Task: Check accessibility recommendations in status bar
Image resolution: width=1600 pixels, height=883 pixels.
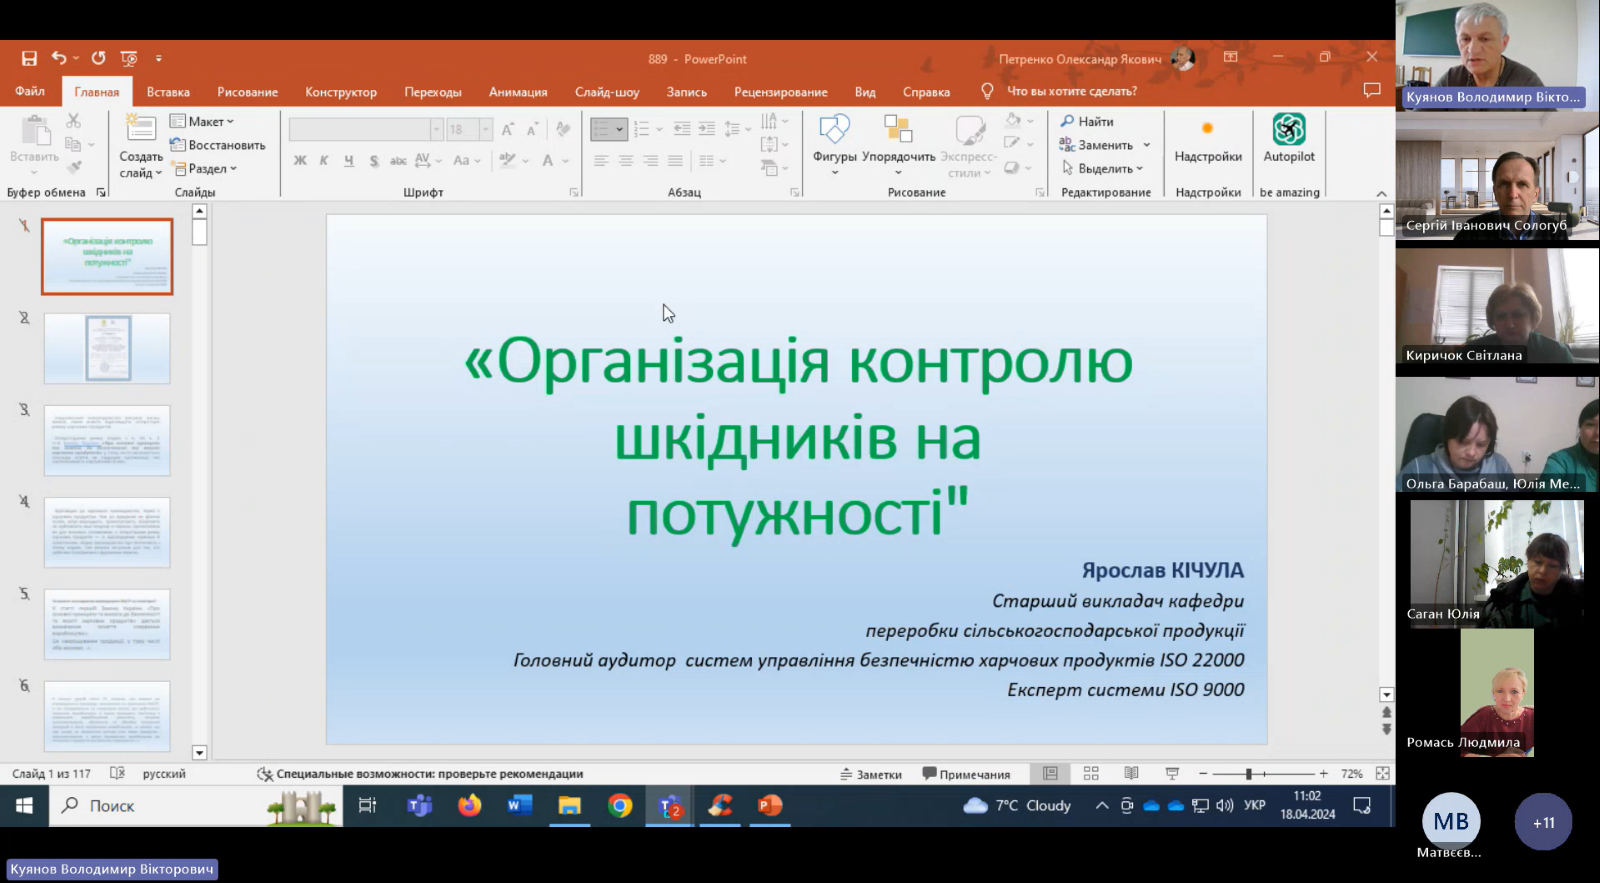Action: click(420, 774)
